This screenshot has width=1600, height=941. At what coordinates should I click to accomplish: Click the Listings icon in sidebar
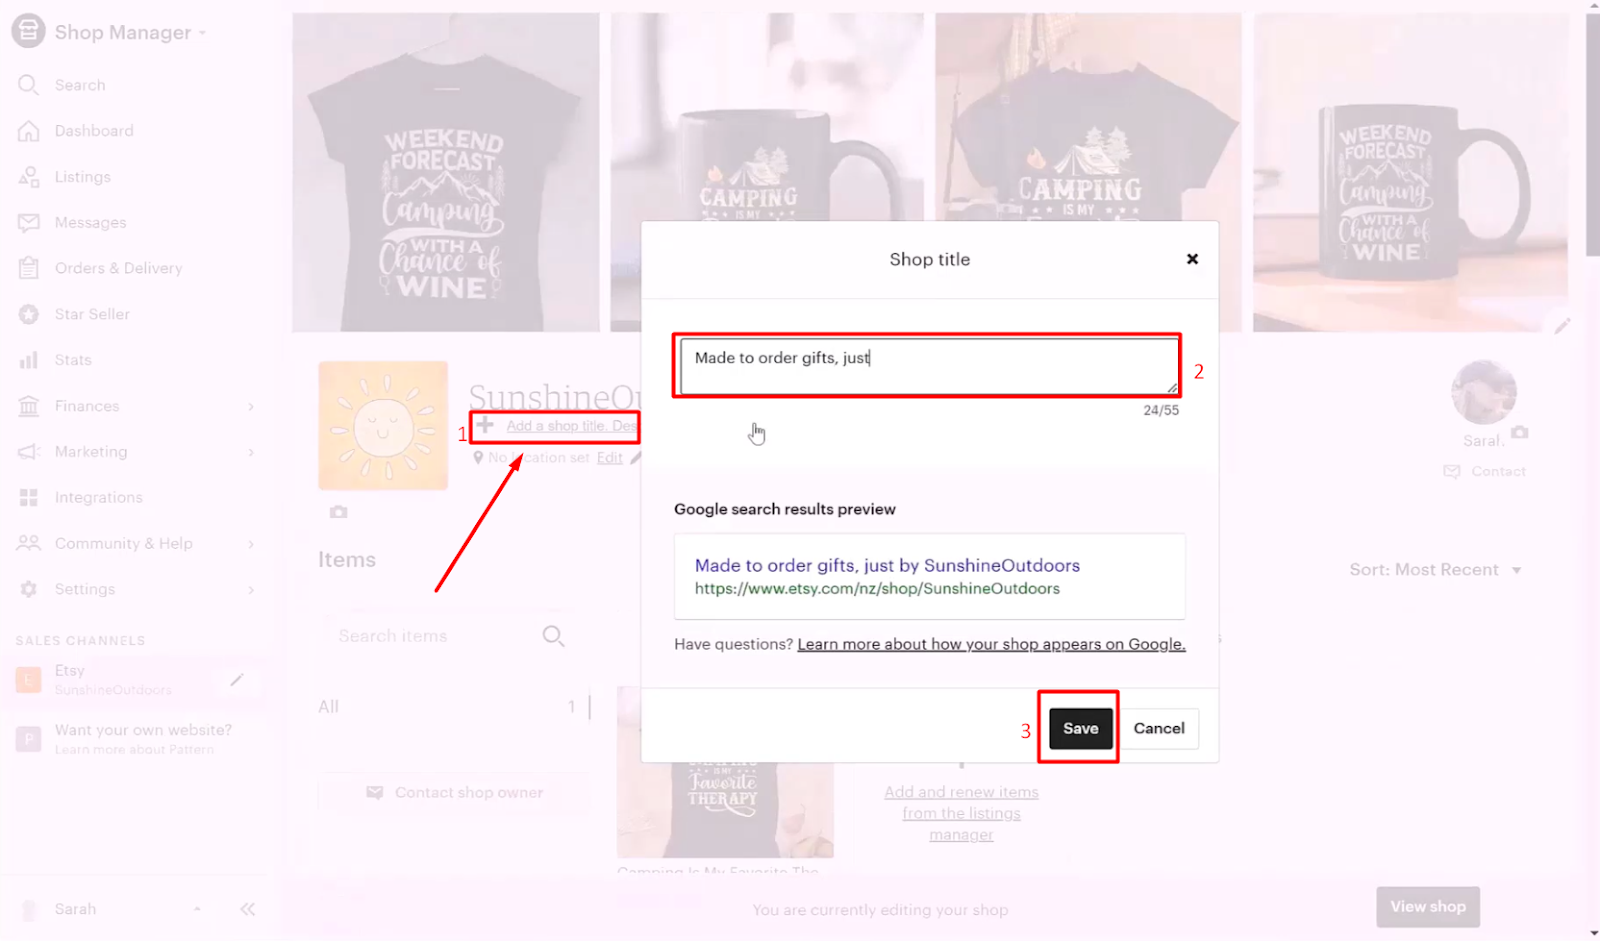28,177
